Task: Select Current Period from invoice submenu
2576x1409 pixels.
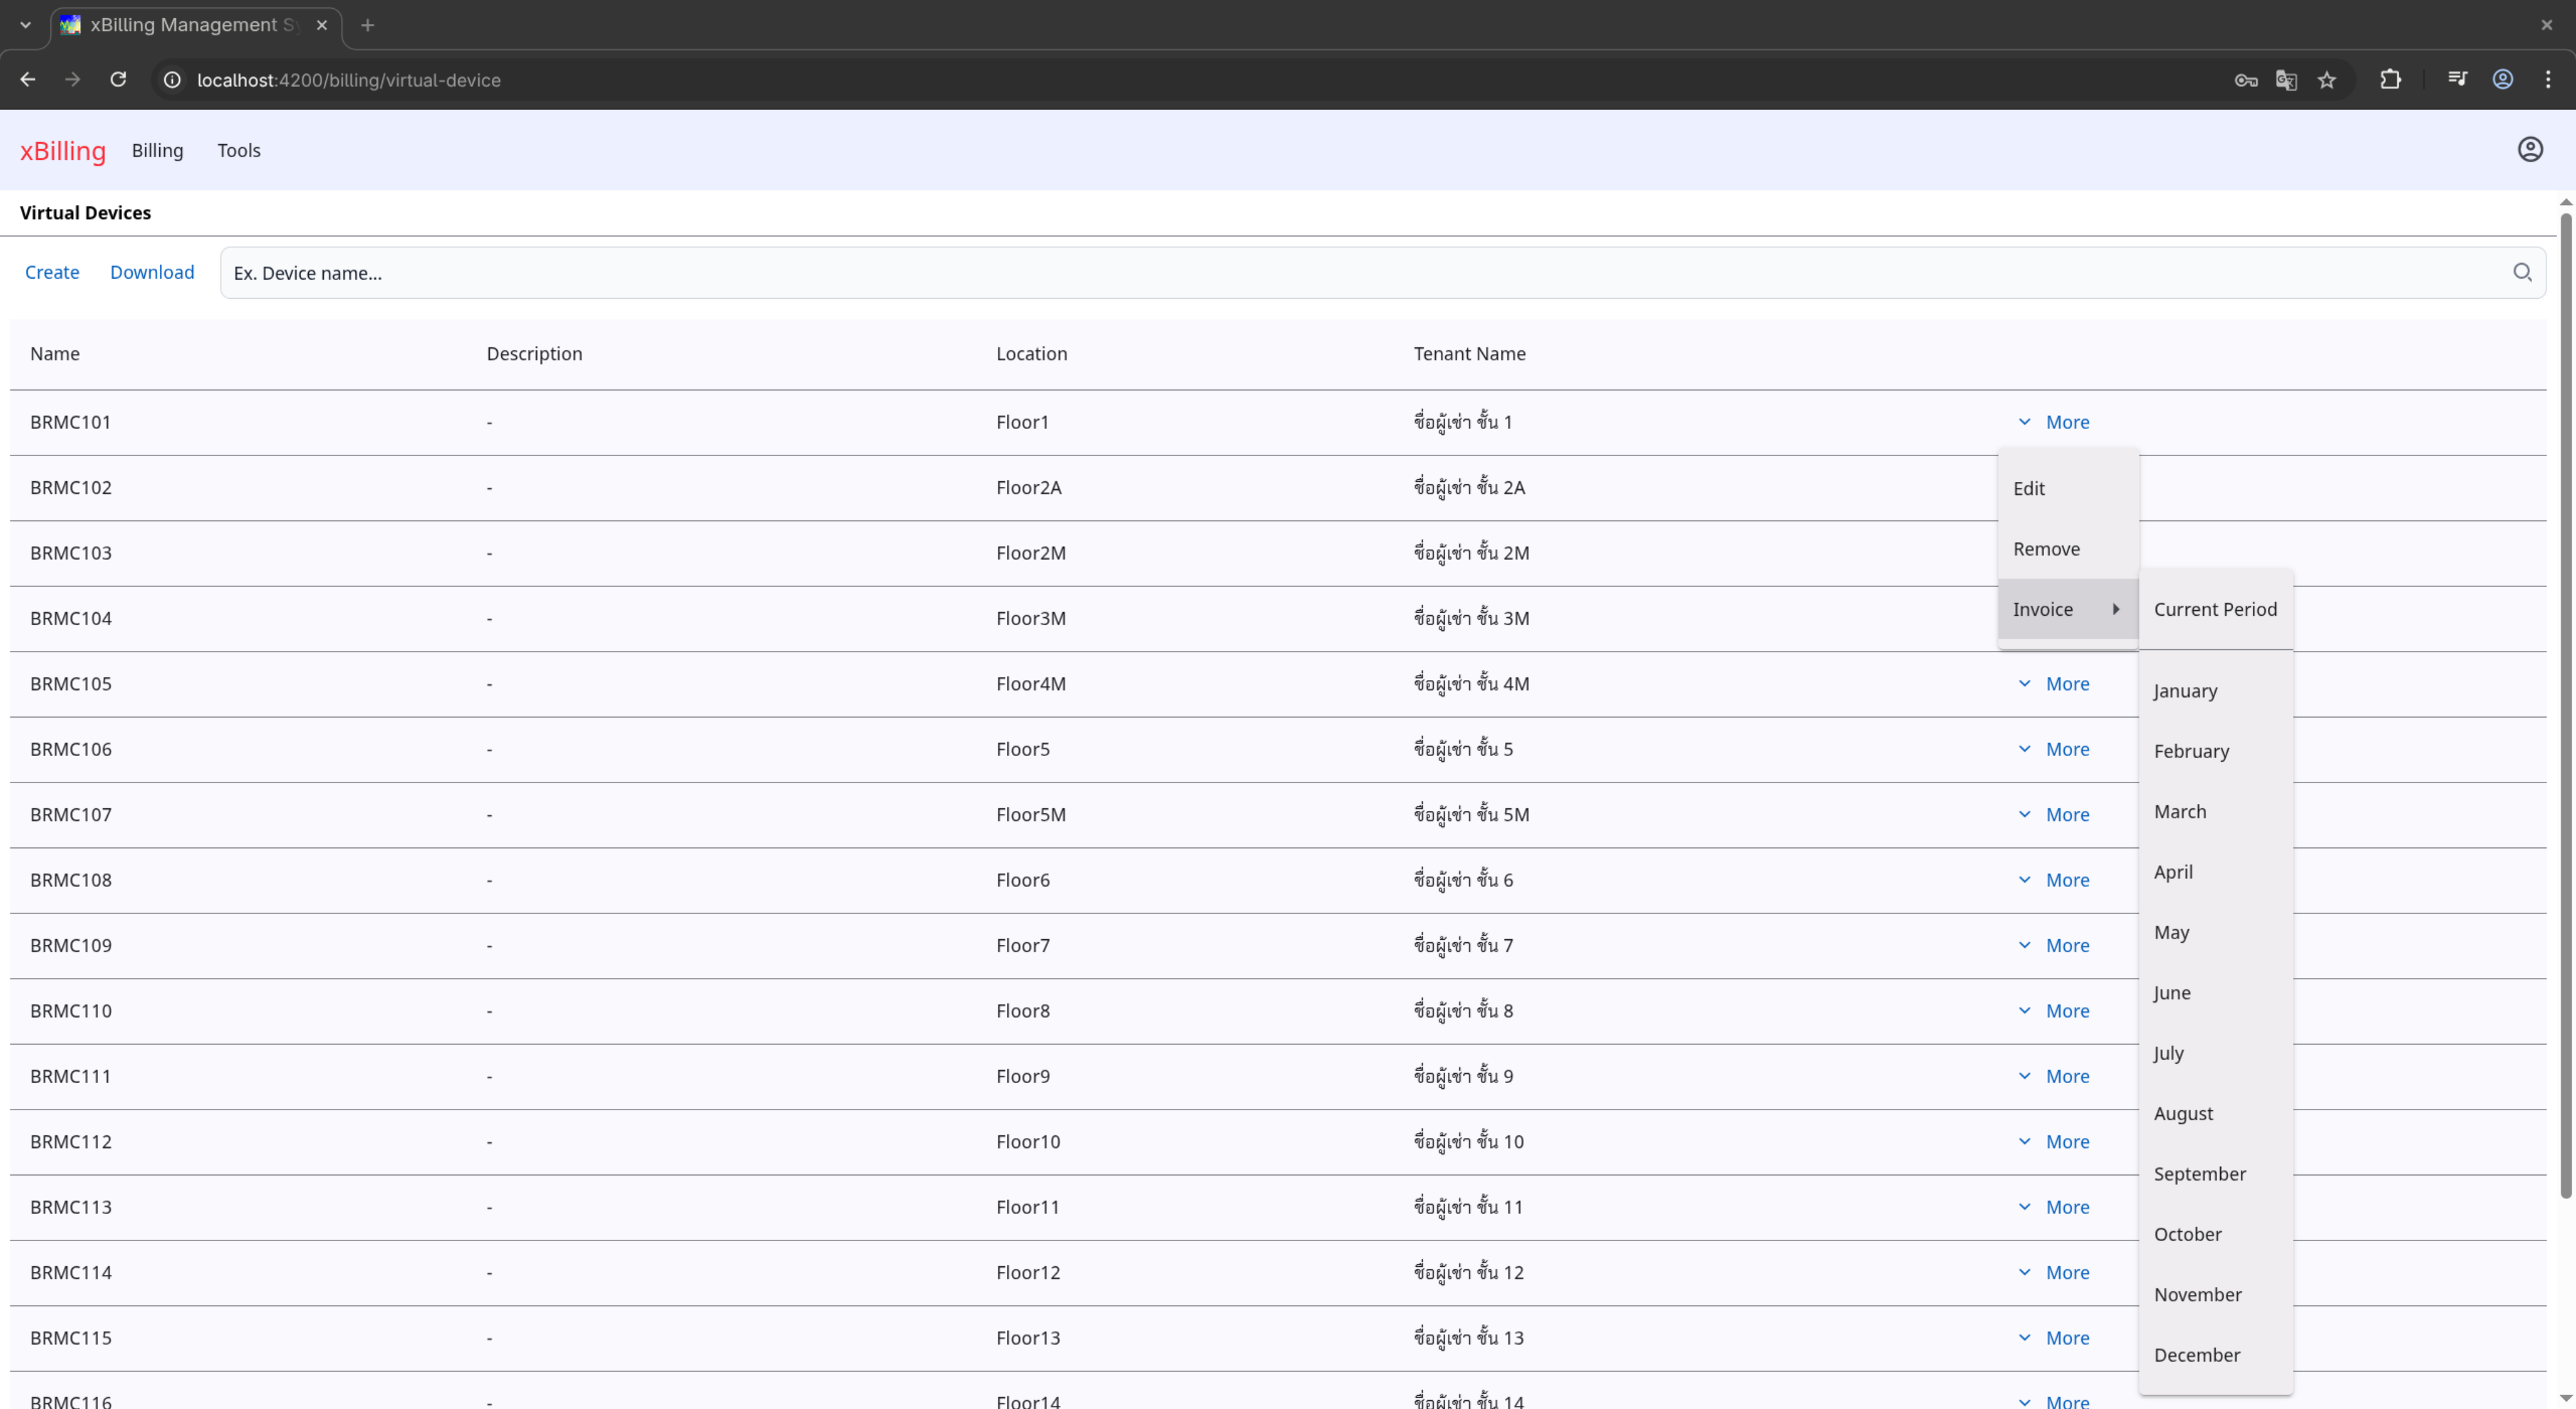Action: [x=2214, y=609]
